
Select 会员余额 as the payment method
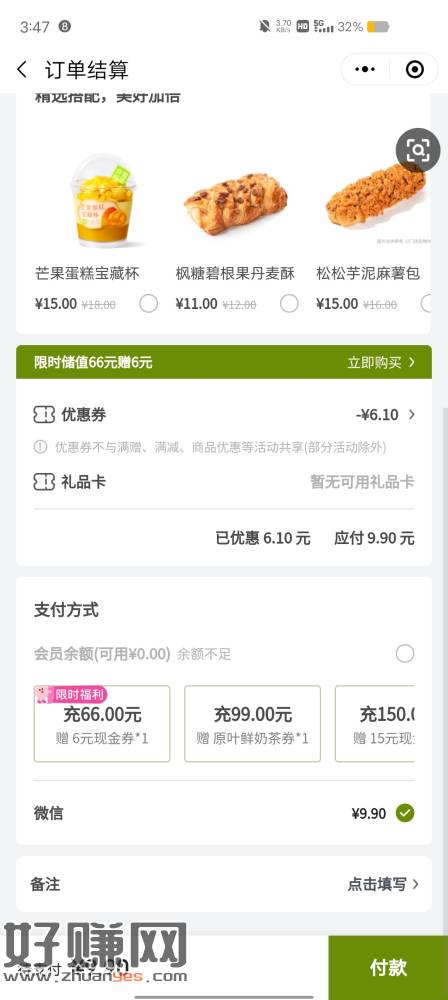[x=405, y=654]
